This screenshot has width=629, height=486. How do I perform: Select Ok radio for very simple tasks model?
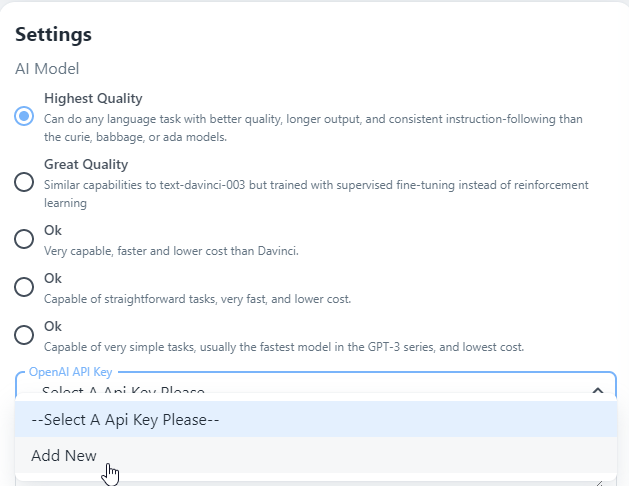tap(24, 335)
